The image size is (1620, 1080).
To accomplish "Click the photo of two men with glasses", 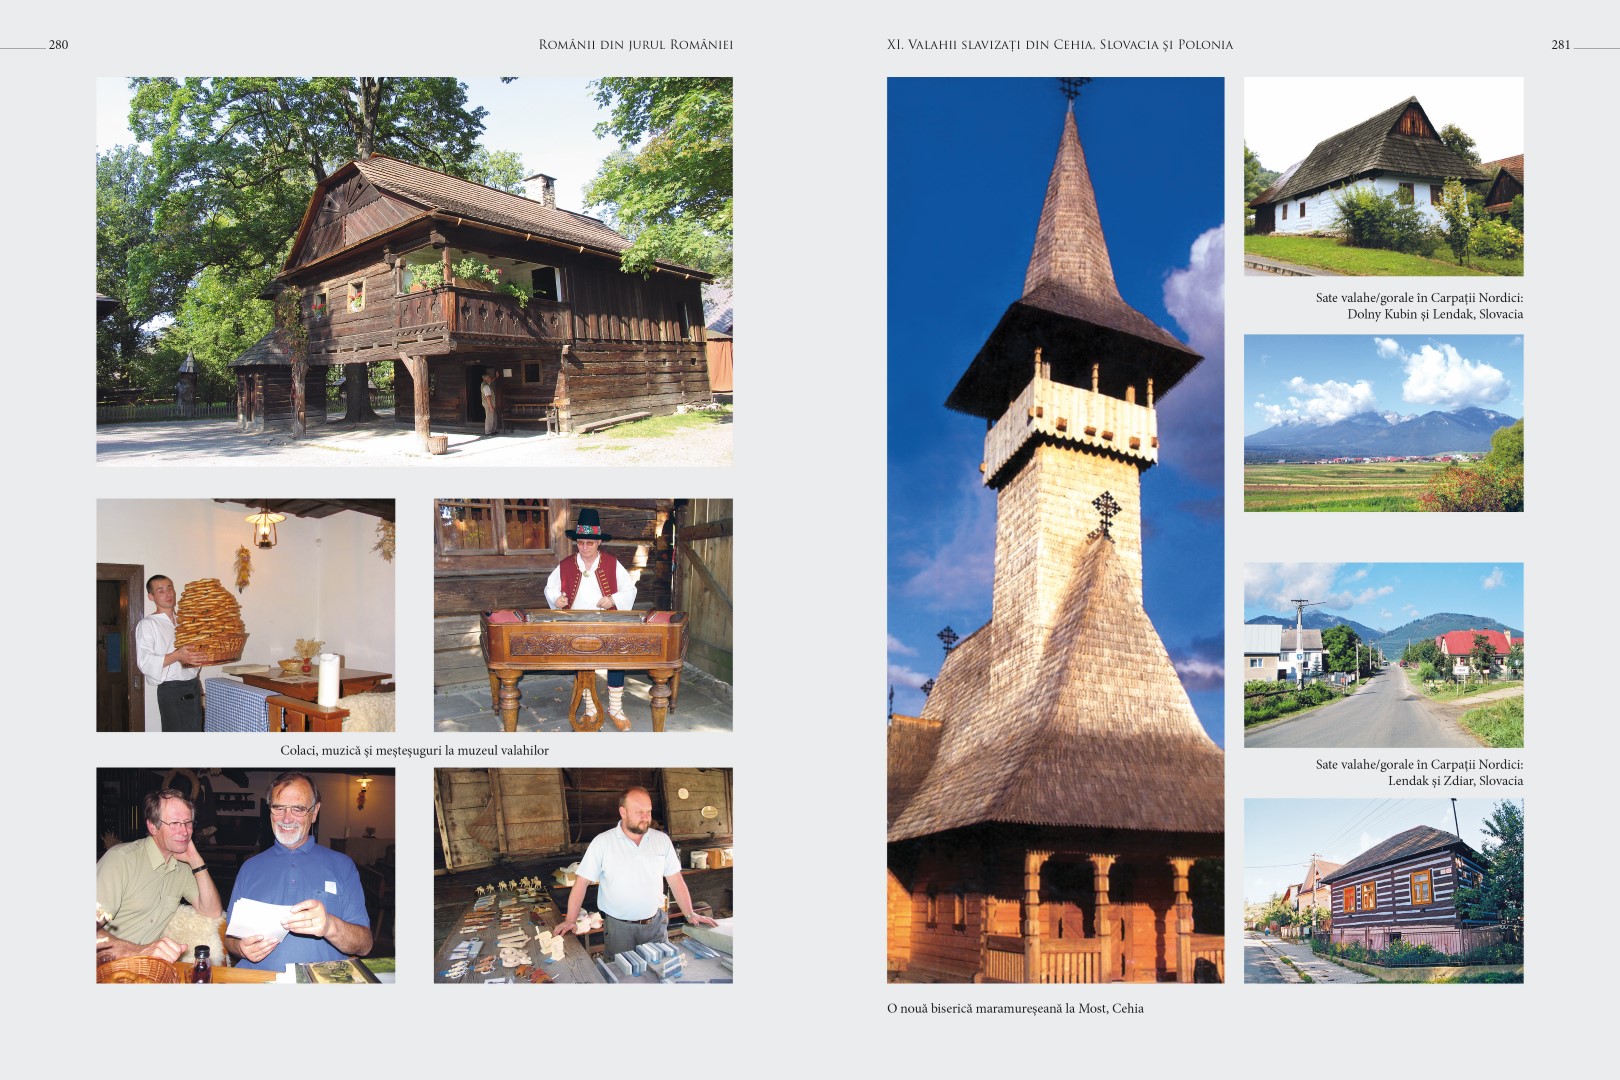I will point(245,875).
